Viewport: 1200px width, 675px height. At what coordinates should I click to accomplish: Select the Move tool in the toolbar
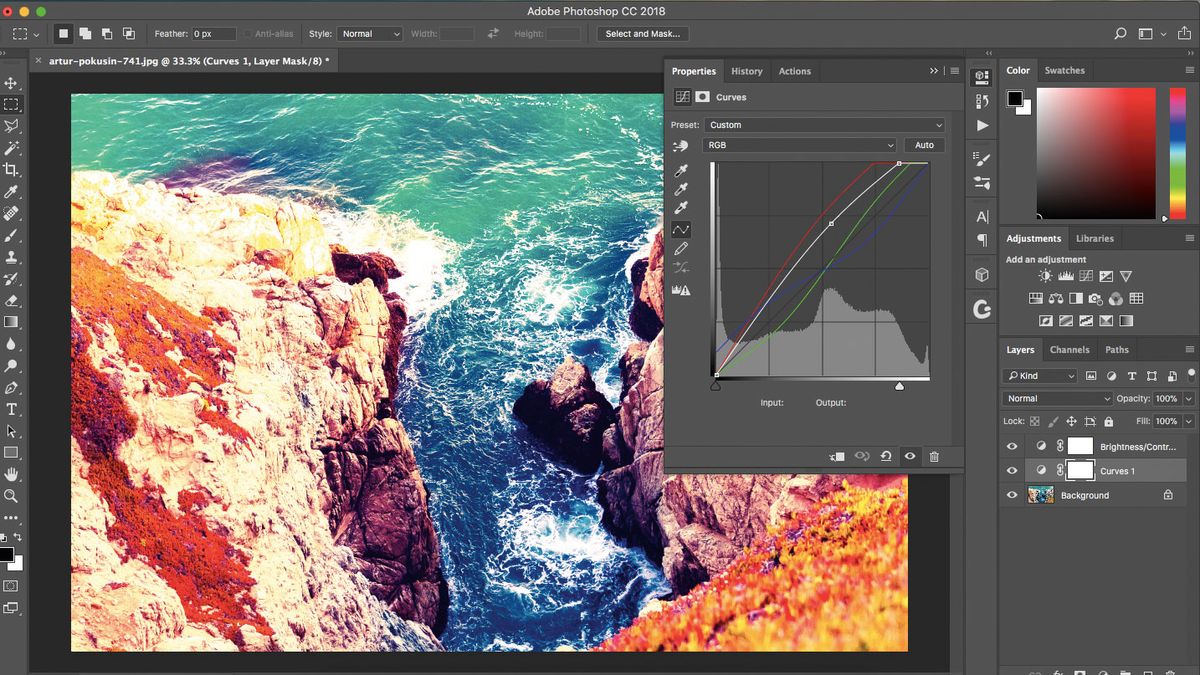(13, 83)
